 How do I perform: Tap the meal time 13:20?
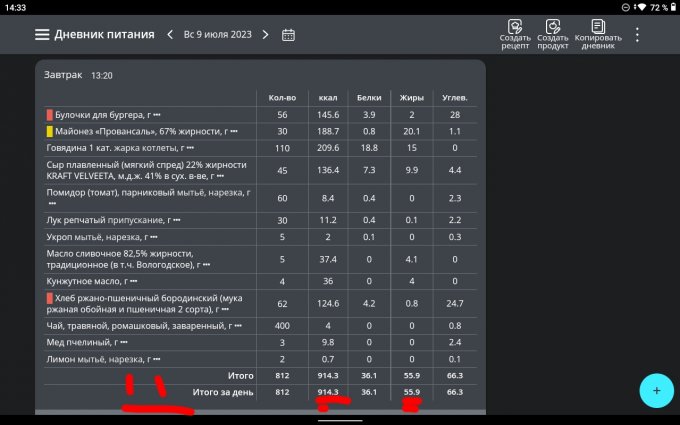click(x=102, y=75)
